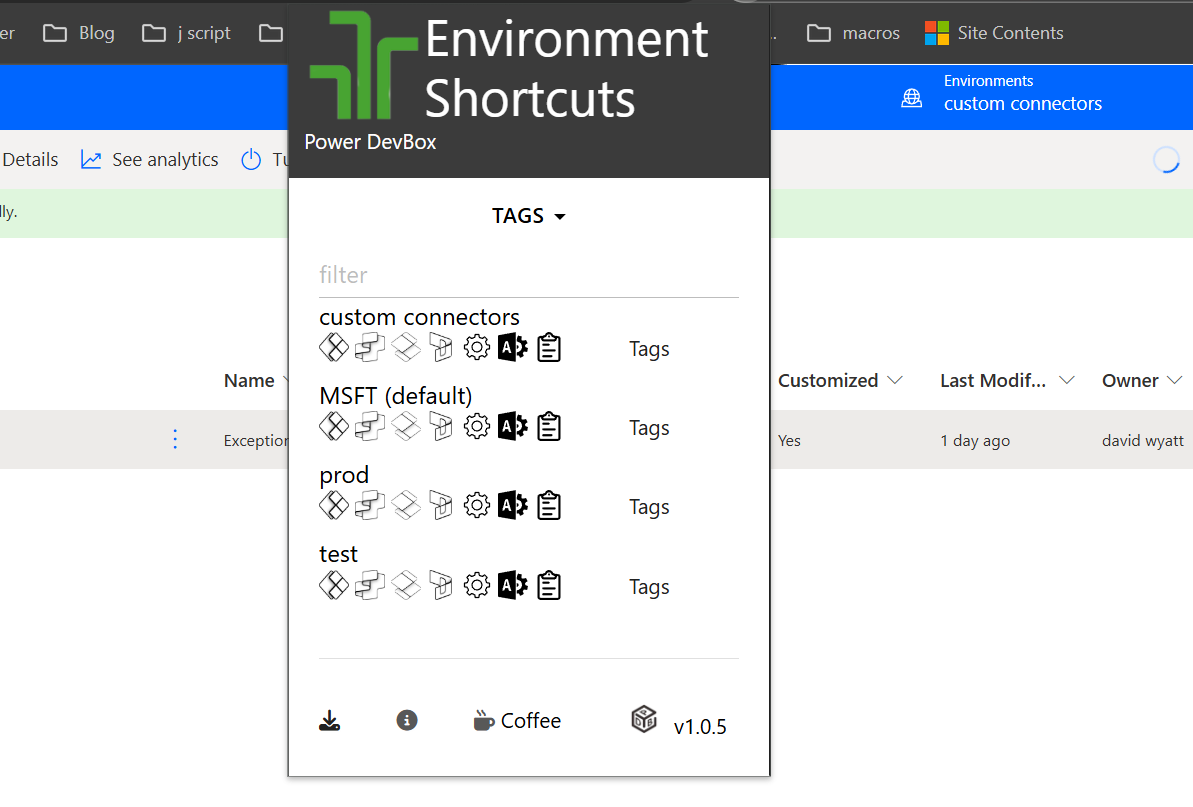Click Tags for MSFT (default) environment

point(649,428)
